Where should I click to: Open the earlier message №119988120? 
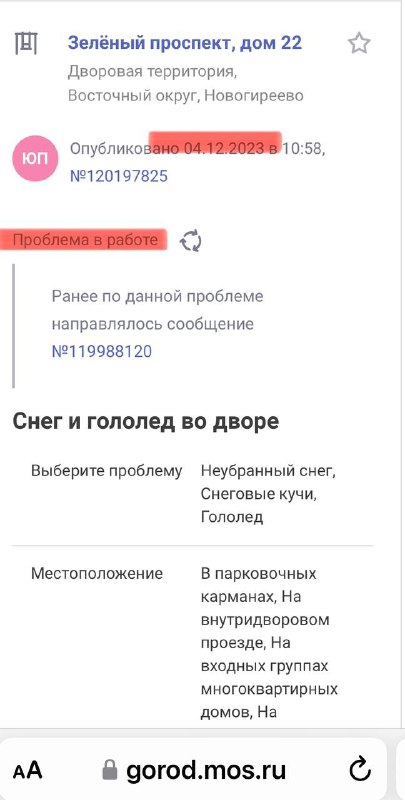point(102,352)
